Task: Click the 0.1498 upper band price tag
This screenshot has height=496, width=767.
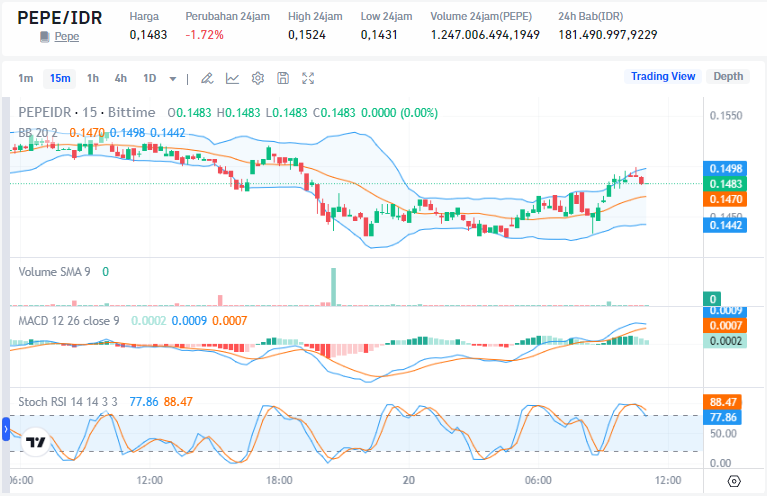Action: click(x=725, y=169)
